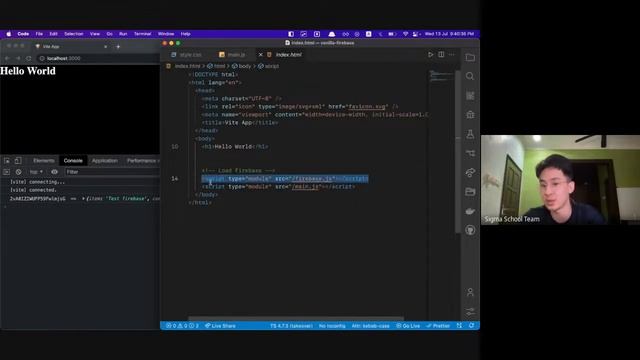Viewport: 640px width, 360px height.
Task: Click the index.html breadcrumb
Action: 187,66
